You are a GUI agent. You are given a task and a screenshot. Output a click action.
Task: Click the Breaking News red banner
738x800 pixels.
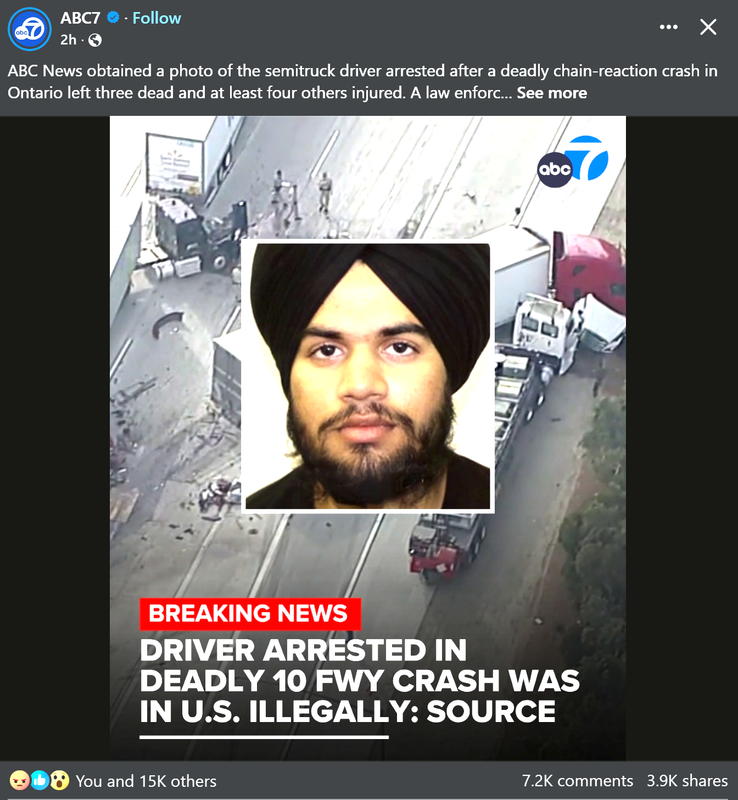pyautogui.click(x=250, y=613)
